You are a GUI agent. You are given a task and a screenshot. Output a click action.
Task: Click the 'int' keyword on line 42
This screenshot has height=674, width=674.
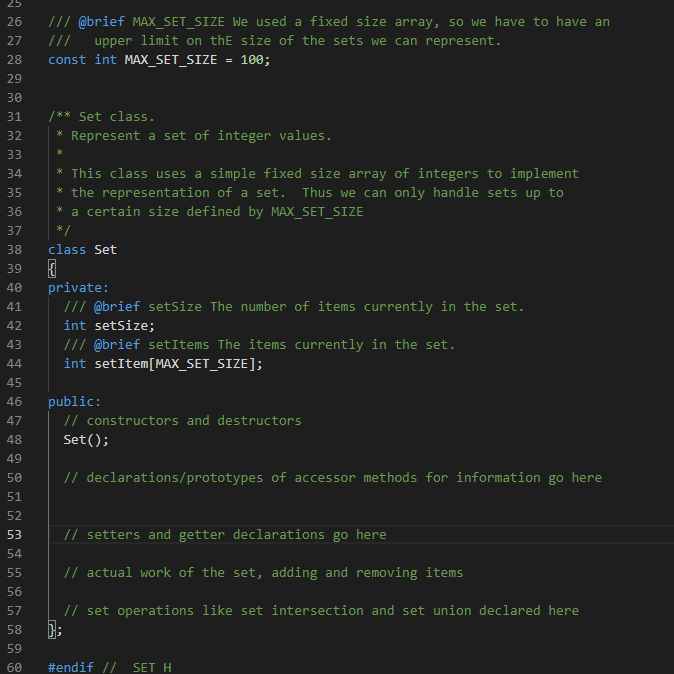click(75, 325)
